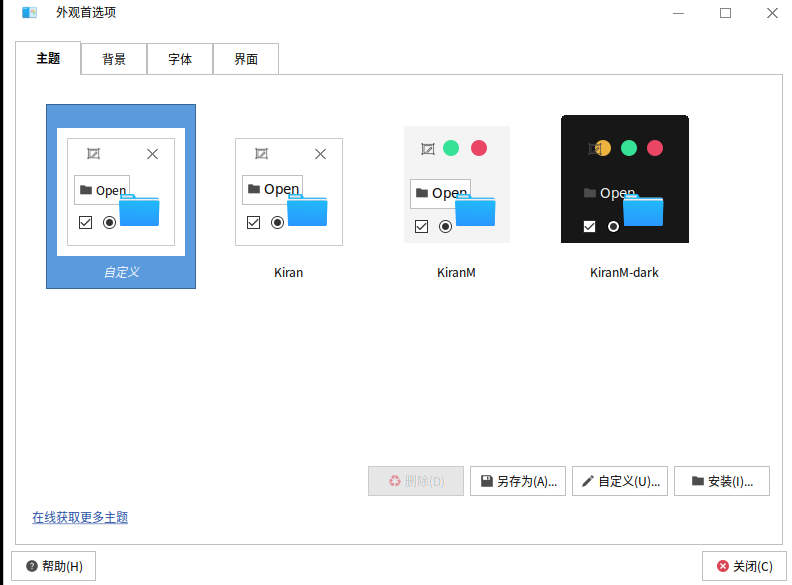Click the recycle icon on 删除 button
This screenshot has width=792, height=585.
tap(394, 481)
